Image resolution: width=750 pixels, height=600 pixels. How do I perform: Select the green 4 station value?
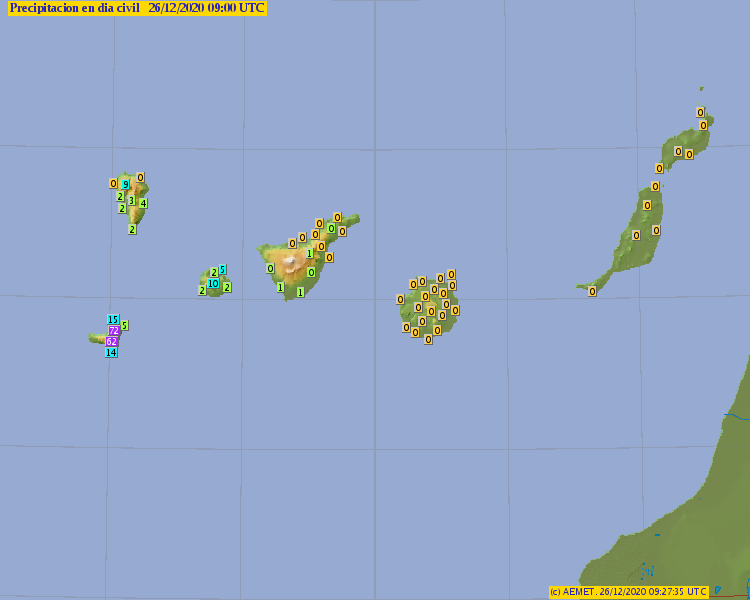[x=143, y=203]
